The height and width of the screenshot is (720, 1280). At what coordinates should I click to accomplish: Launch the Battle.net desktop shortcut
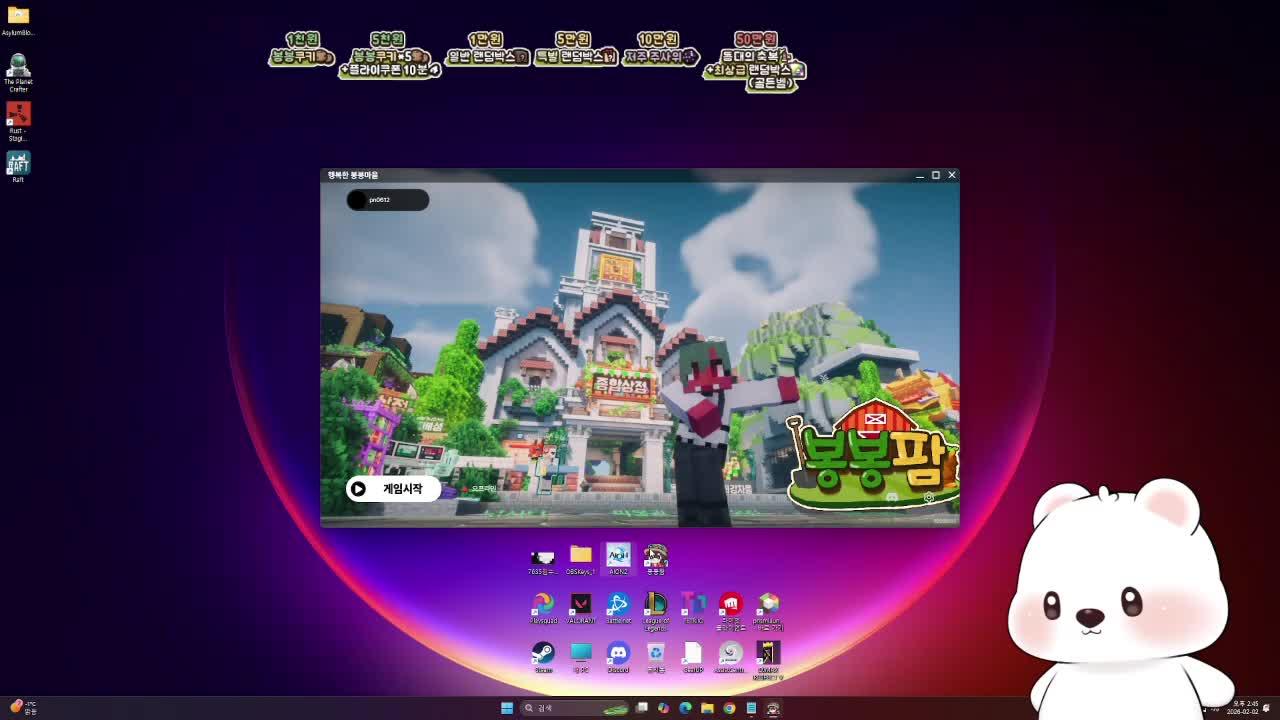point(618,608)
